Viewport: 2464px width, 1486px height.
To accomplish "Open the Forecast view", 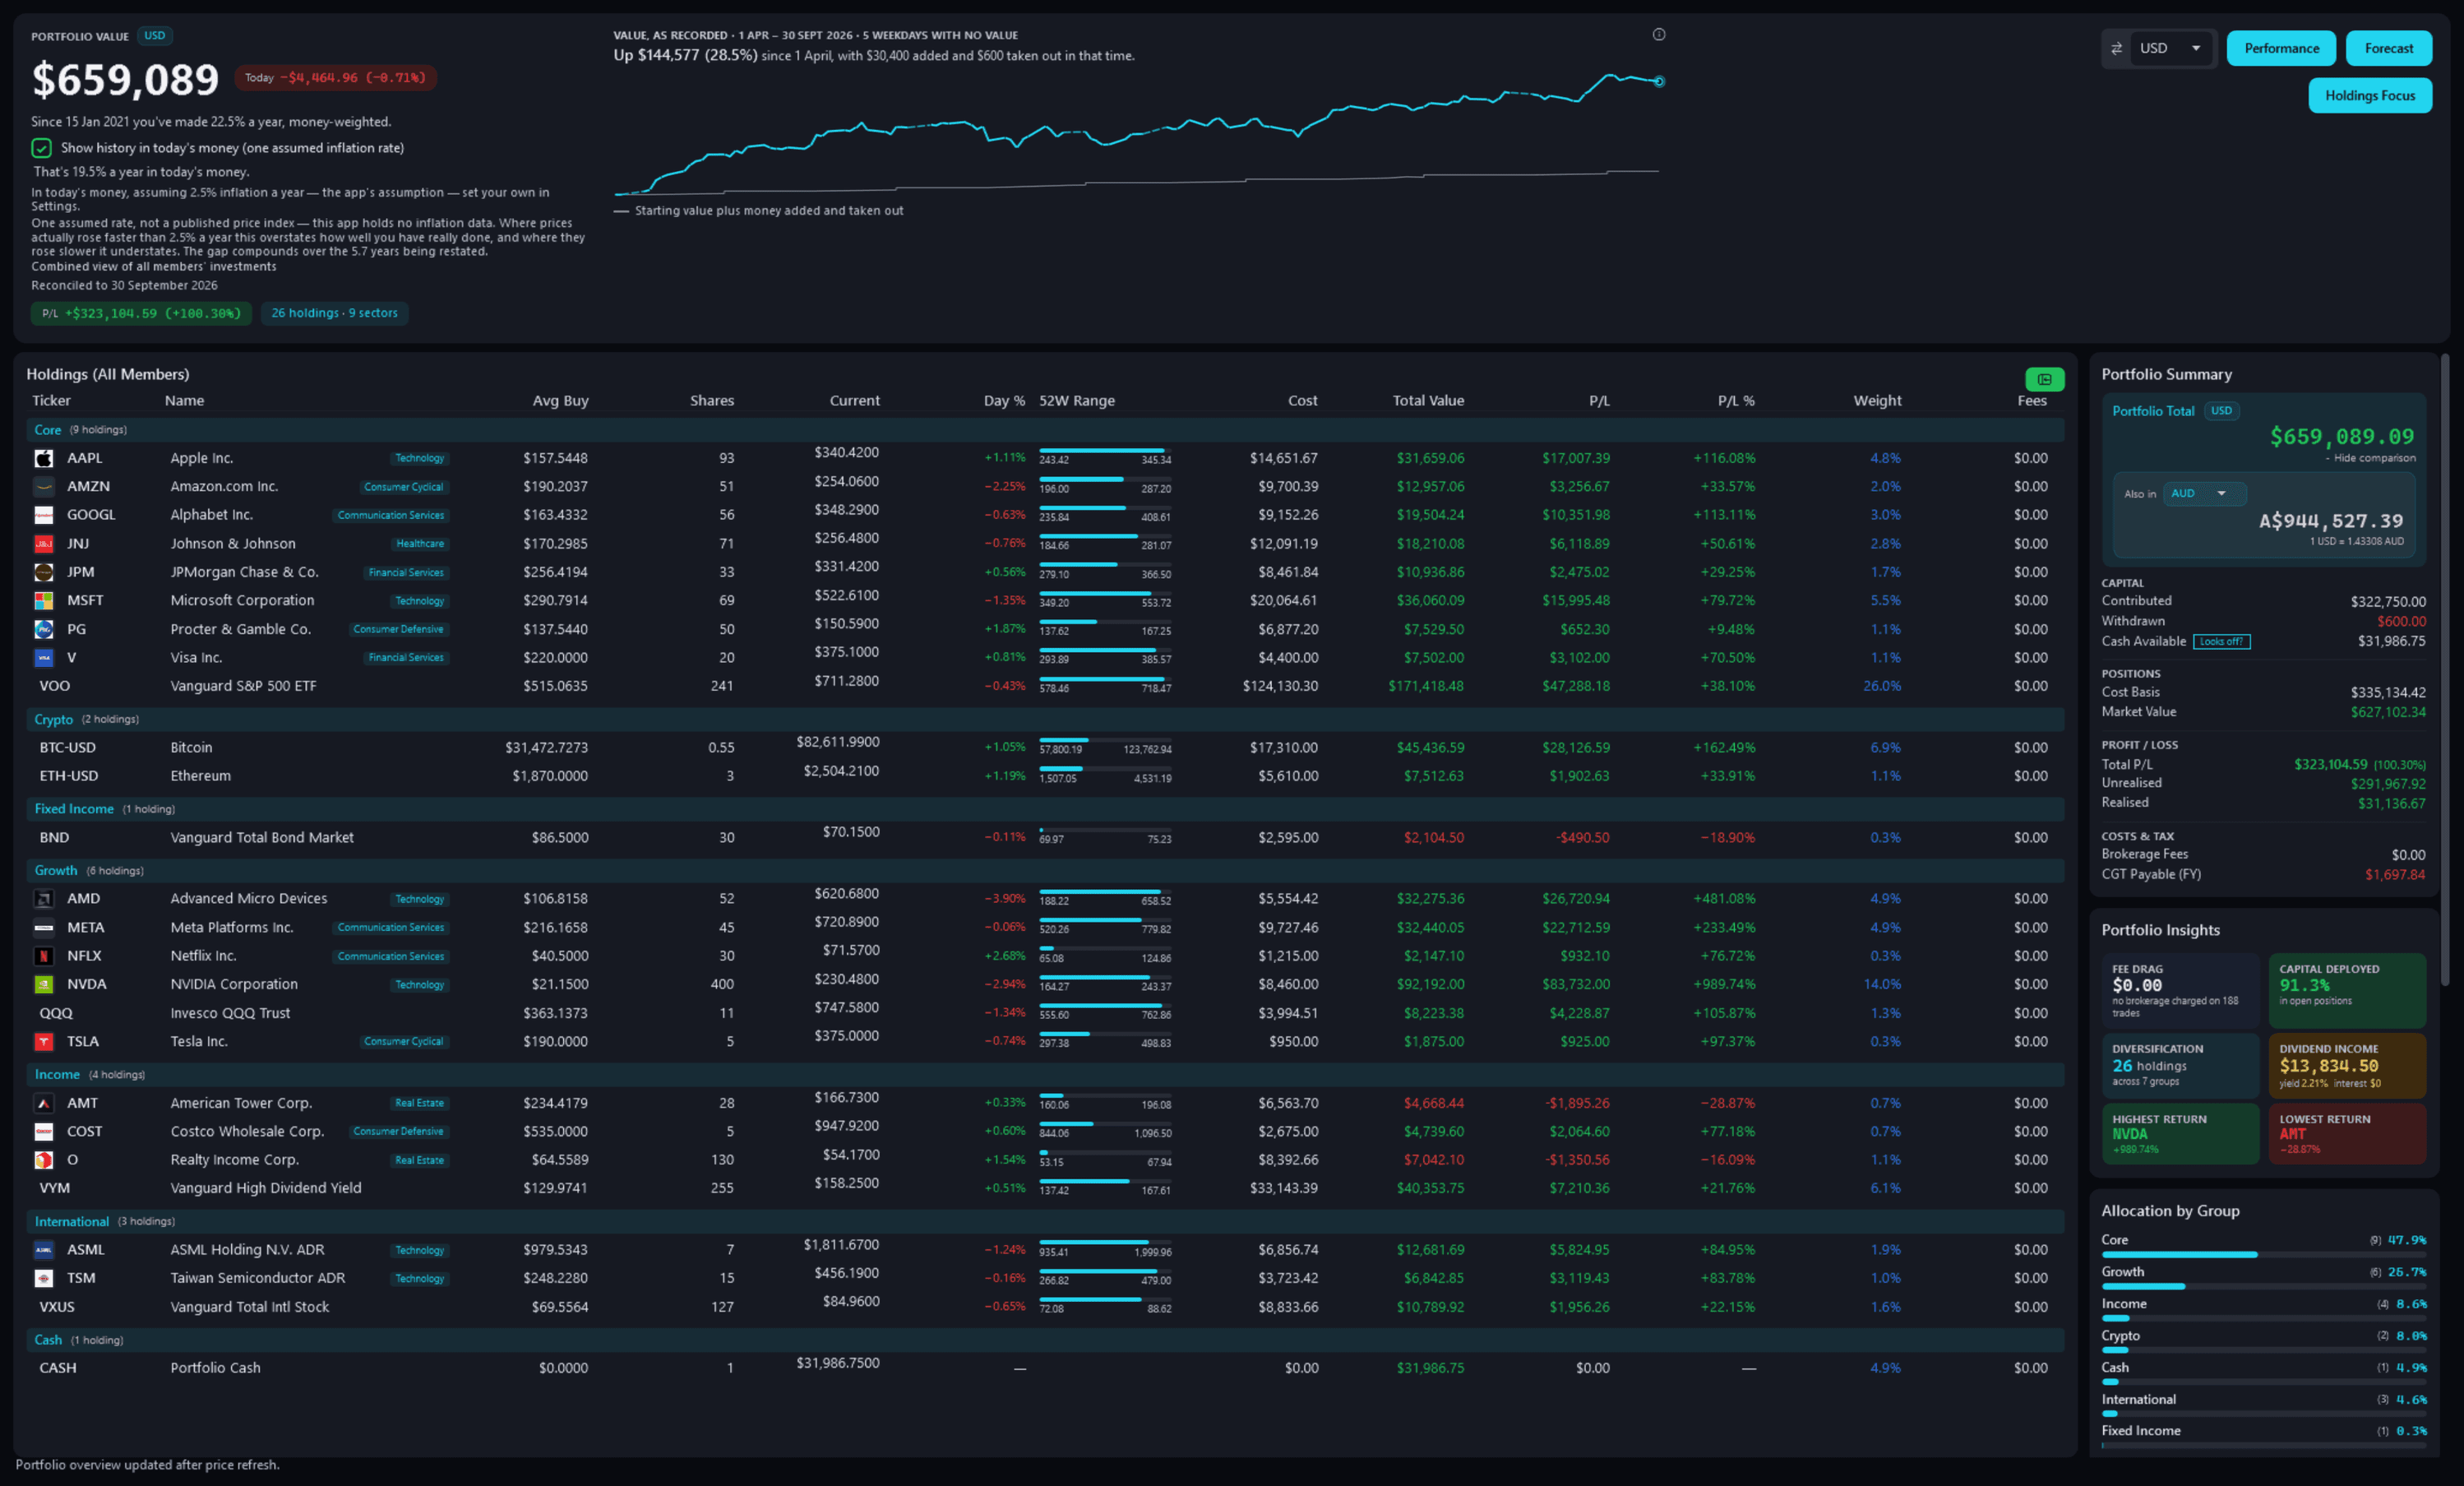I will click(2388, 48).
